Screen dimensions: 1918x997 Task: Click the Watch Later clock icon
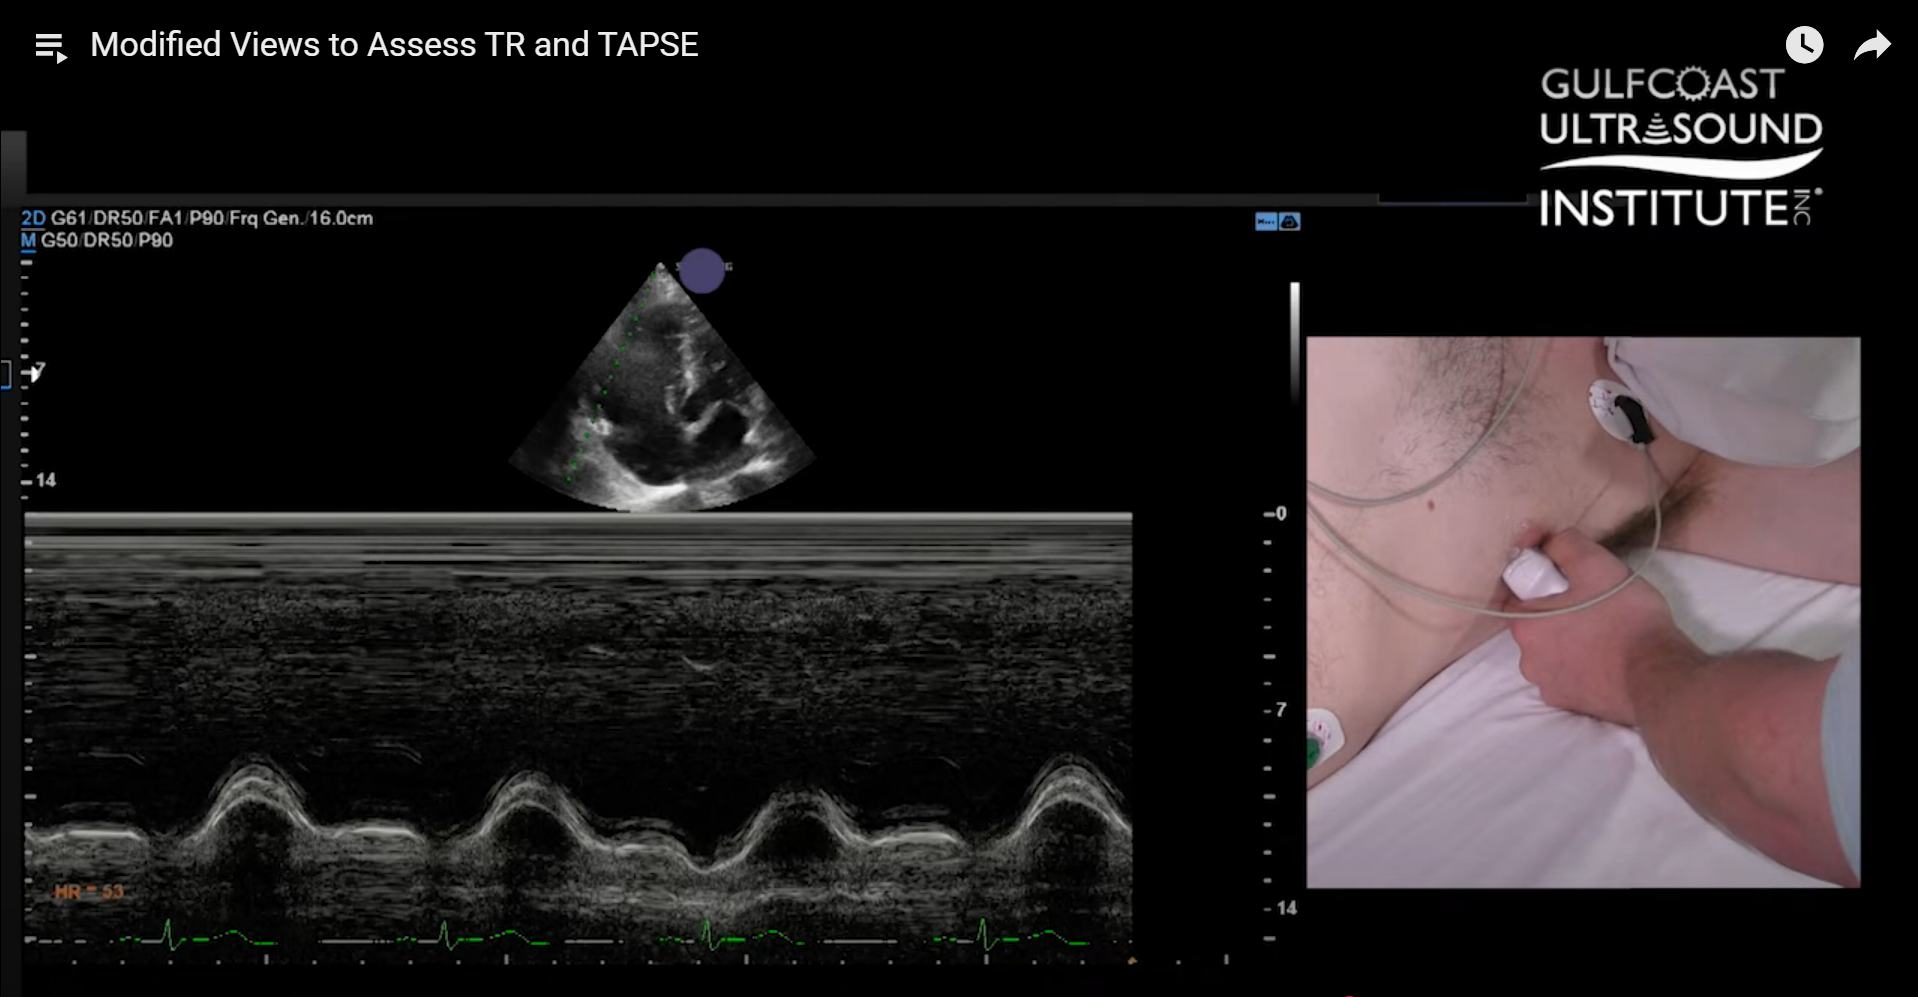point(1804,45)
